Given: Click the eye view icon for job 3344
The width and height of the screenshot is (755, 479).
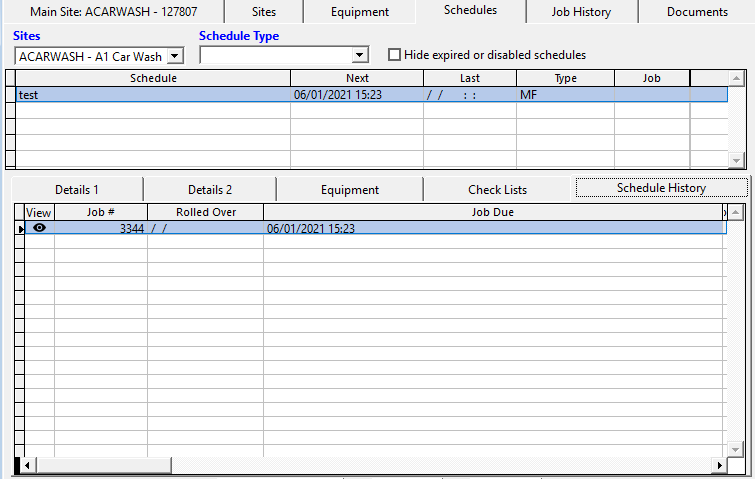Looking at the screenshot, I should click(x=39, y=228).
